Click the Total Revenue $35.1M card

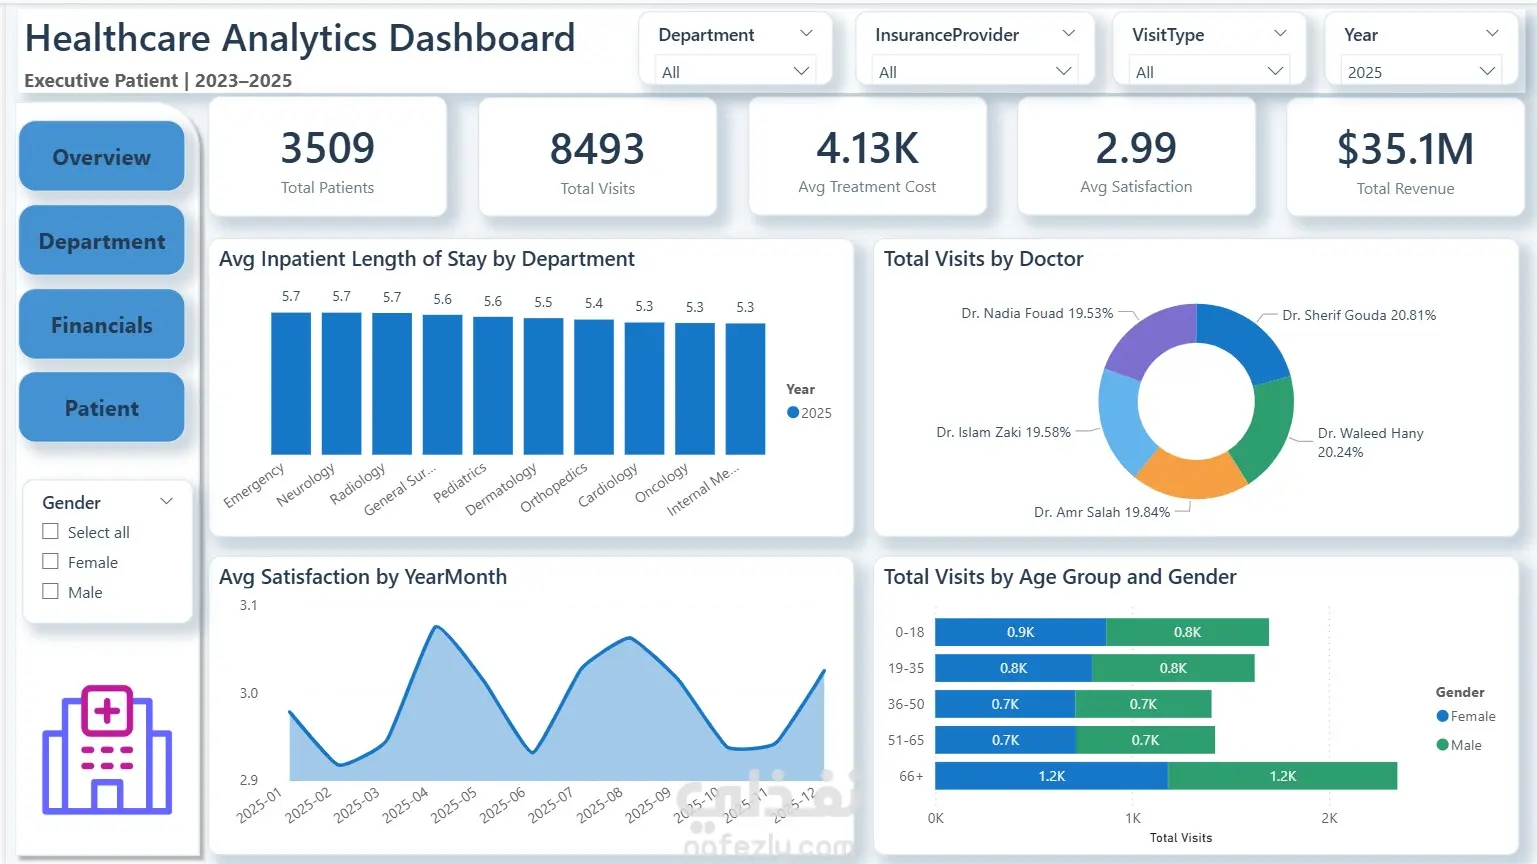[x=1405, y=157]
